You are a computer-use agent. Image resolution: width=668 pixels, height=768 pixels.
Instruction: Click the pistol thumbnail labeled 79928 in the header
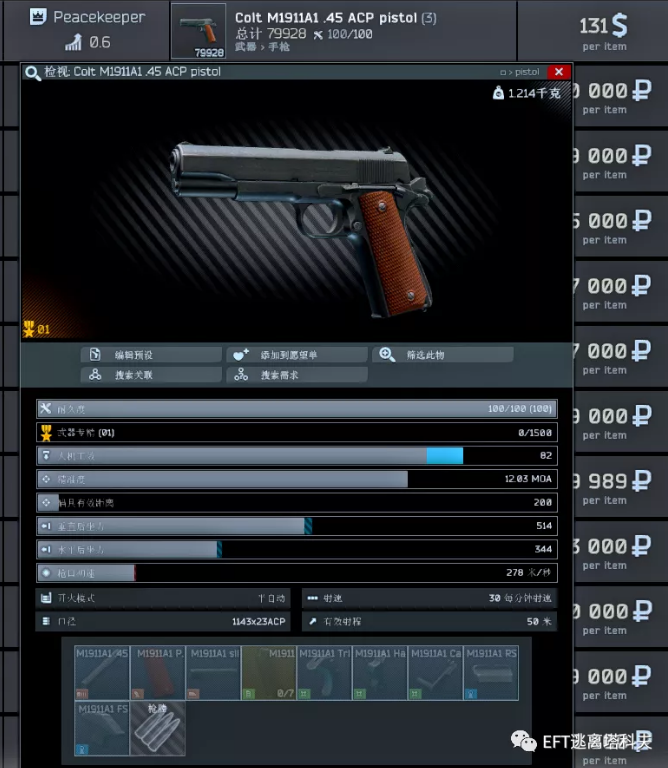(198, 31)
